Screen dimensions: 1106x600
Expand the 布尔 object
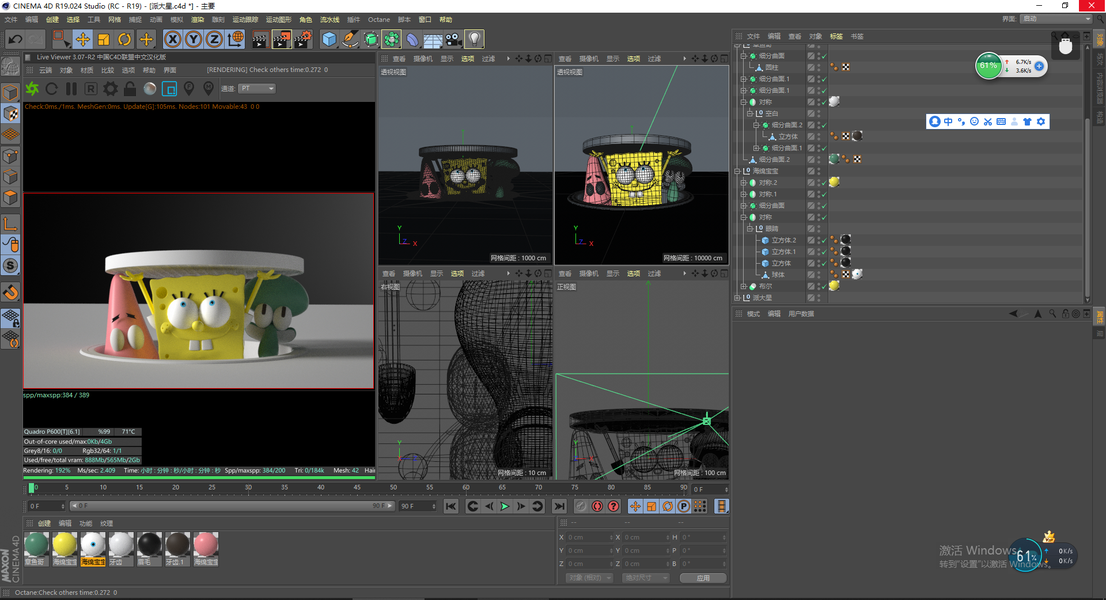tap(743, 286)
